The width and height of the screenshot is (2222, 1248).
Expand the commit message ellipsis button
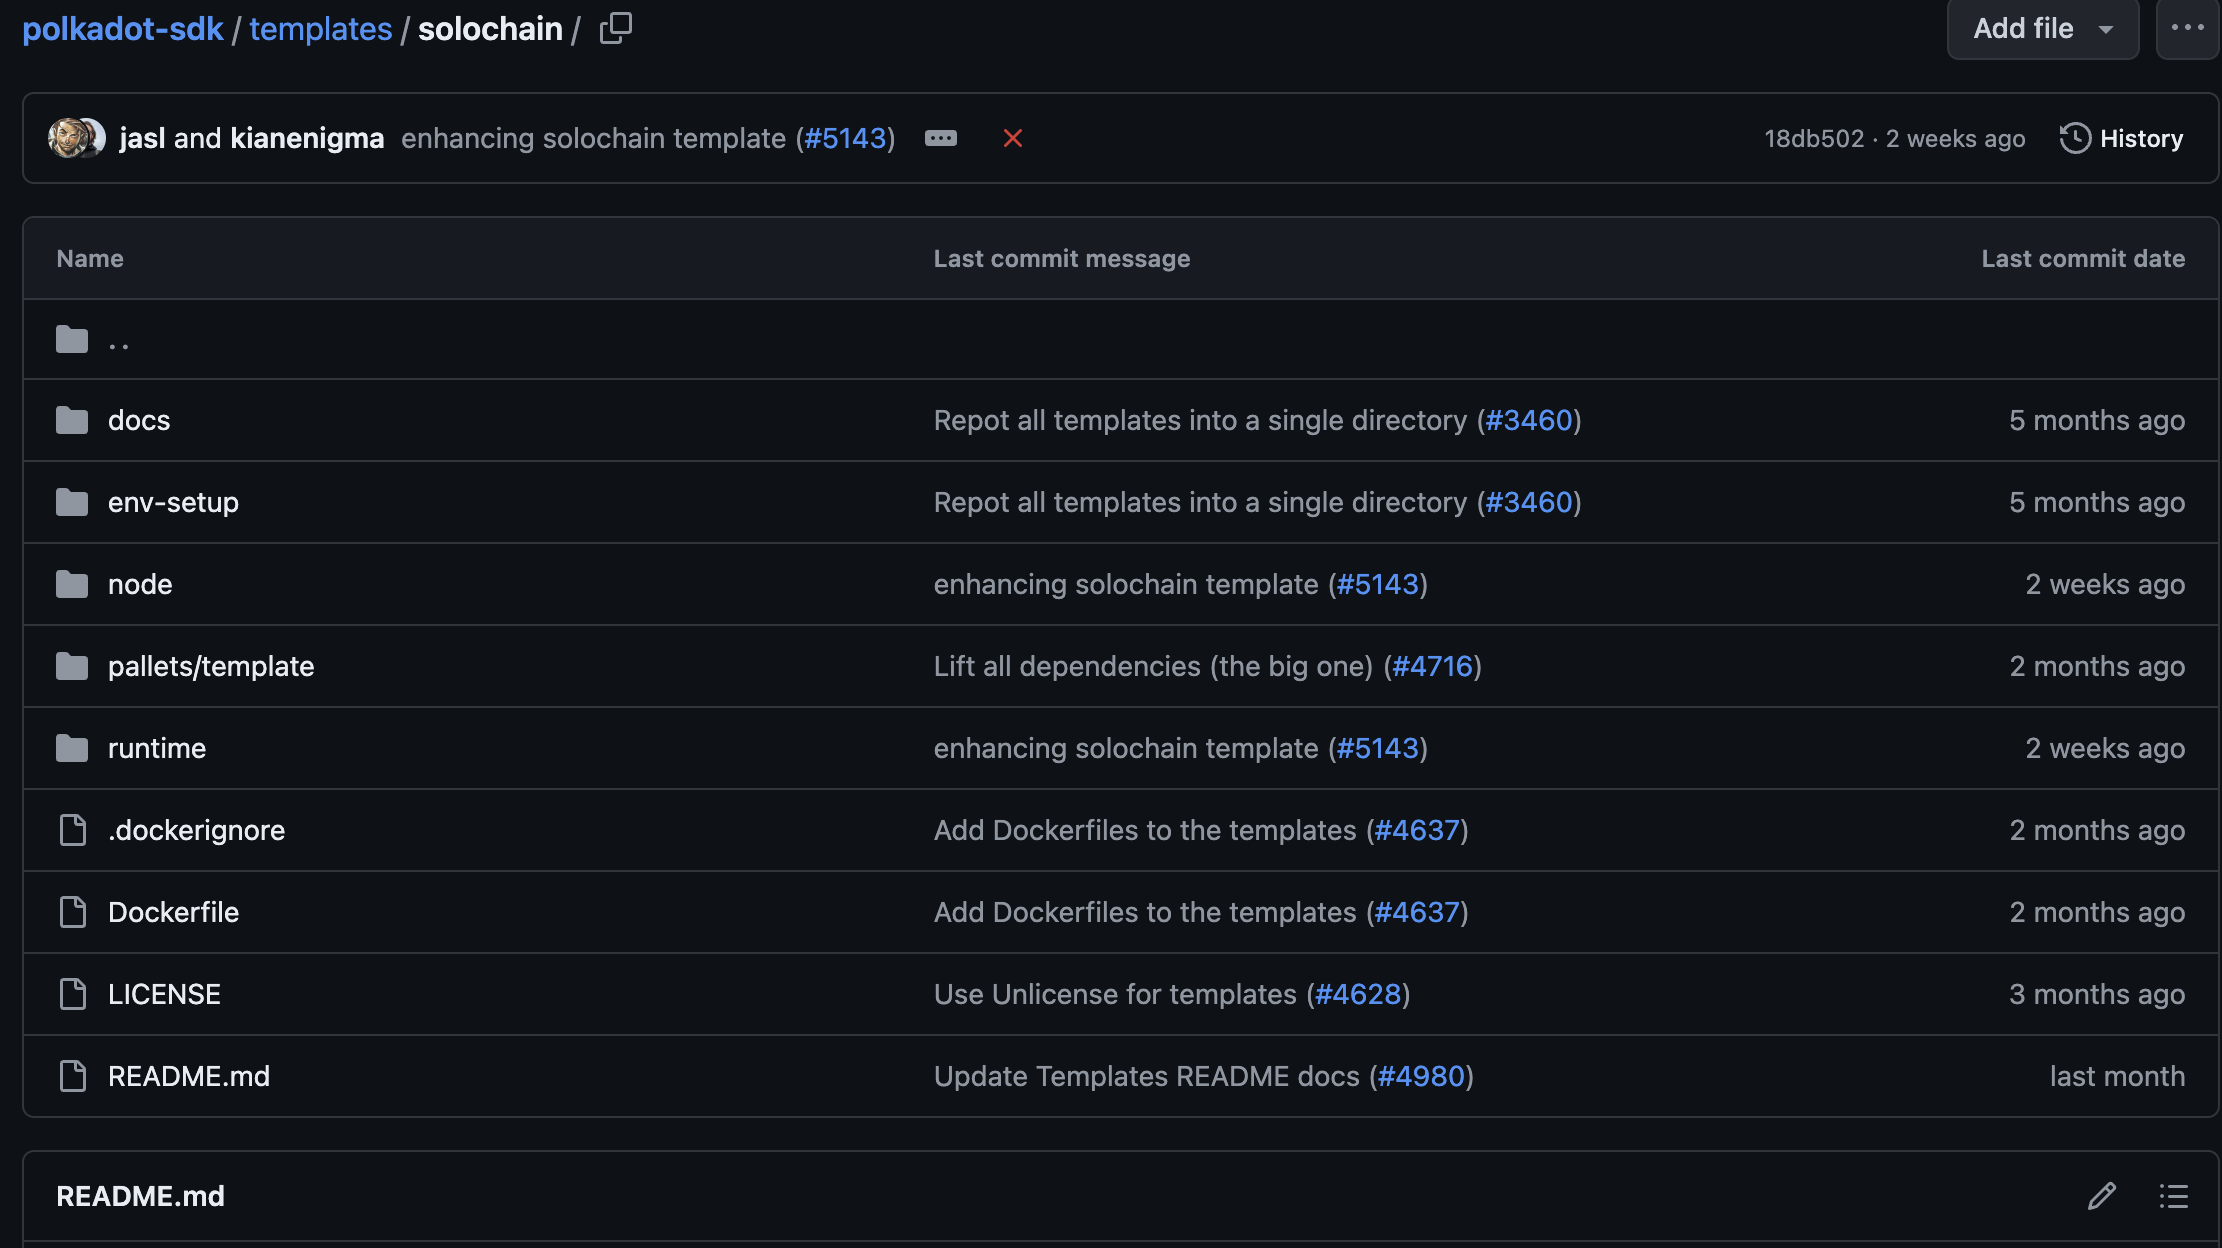coord(941,138)
